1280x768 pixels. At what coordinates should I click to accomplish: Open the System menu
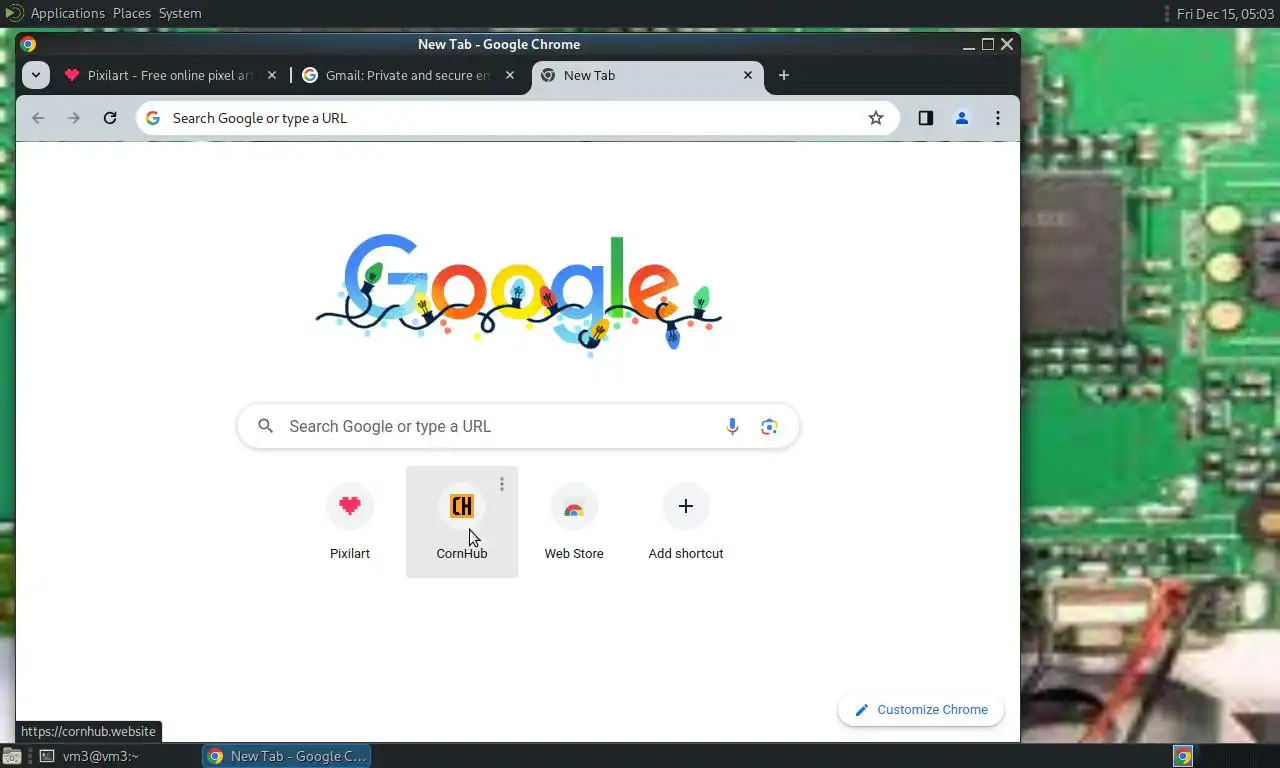point(180,13)
